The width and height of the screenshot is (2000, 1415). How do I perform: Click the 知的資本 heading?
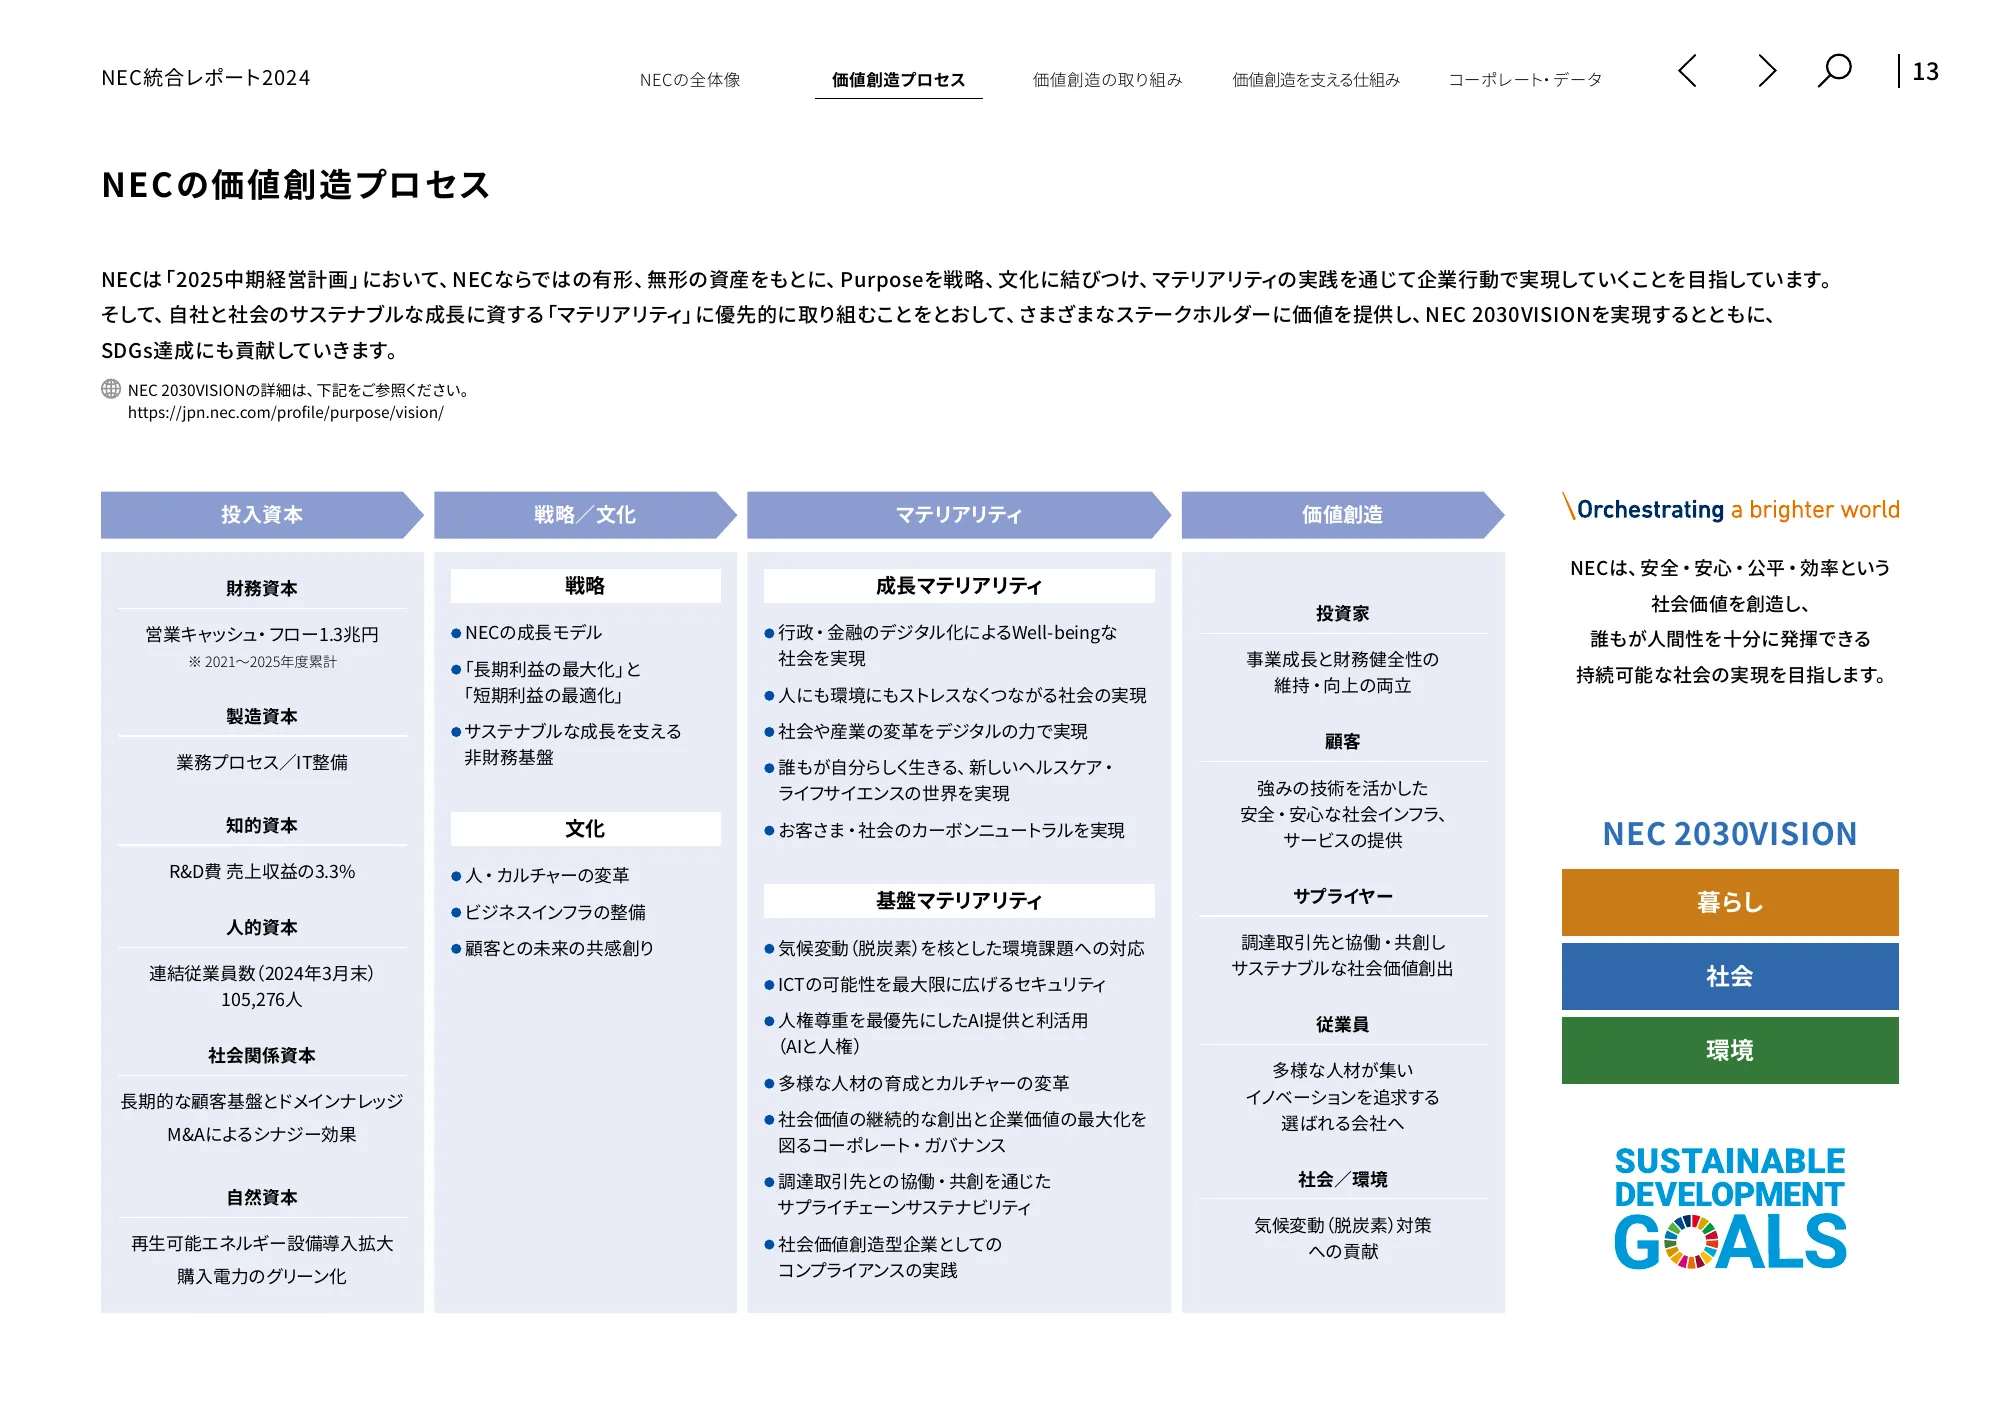click(262, 825)
